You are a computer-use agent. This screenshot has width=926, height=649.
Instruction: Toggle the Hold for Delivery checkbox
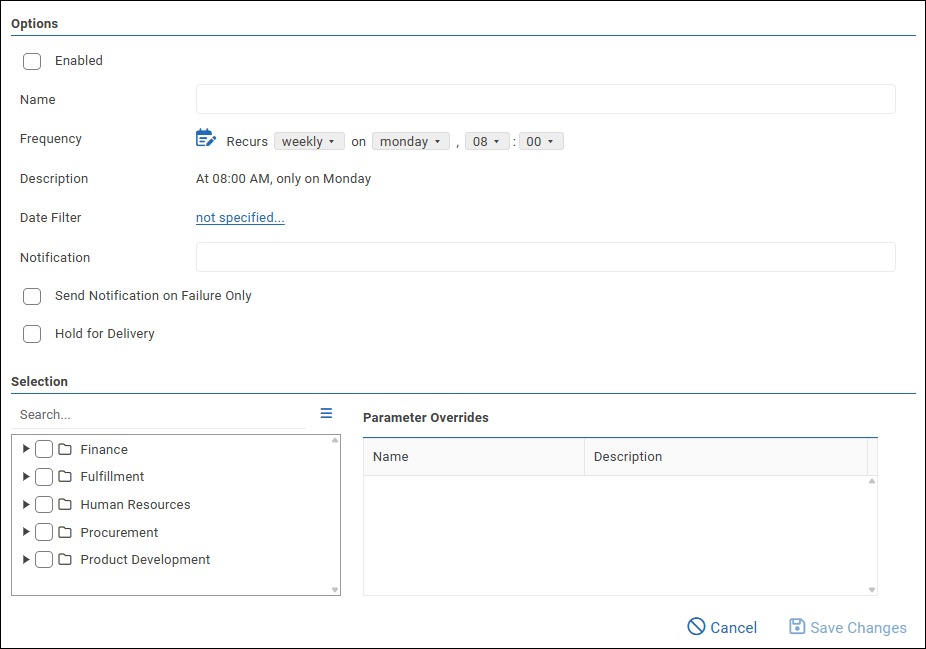click(32, 334)
